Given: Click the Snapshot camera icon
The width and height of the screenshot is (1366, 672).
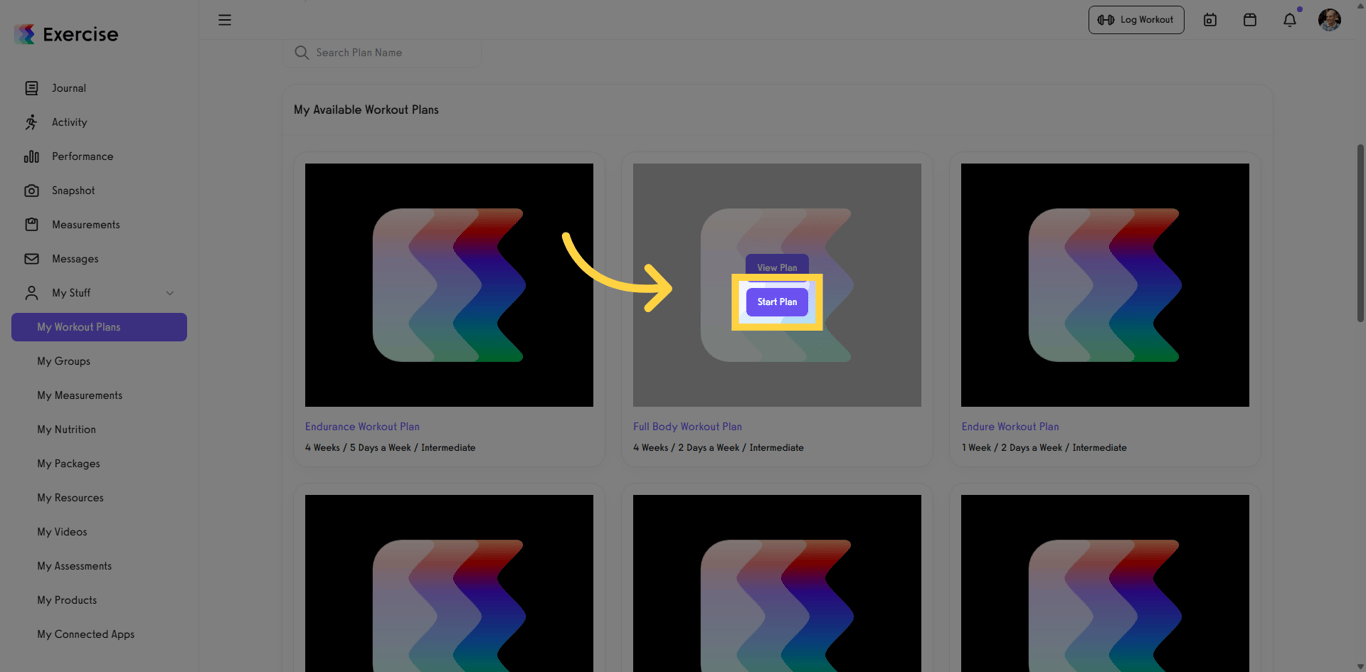Looking at the screenshot, I should point(32,190).
